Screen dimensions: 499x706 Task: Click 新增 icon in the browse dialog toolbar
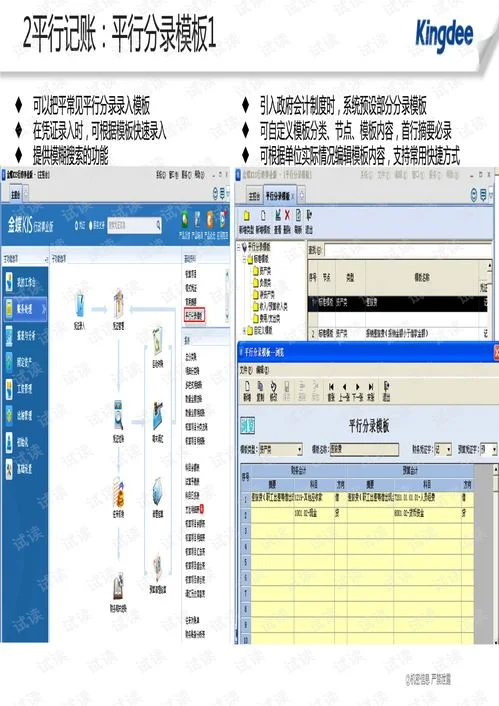tap(247, 386)
